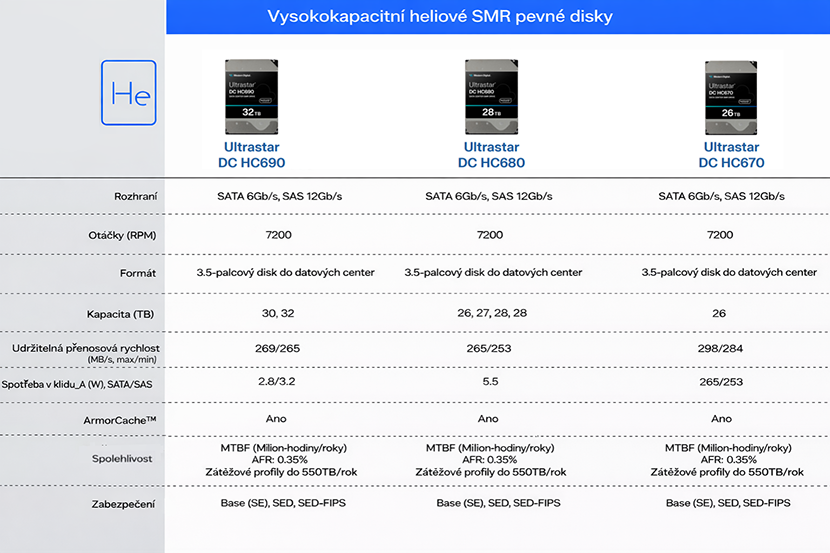The image size is (830, 553).
Task: Select the Rozhraní row label
Action: click(x=136, y=196)
